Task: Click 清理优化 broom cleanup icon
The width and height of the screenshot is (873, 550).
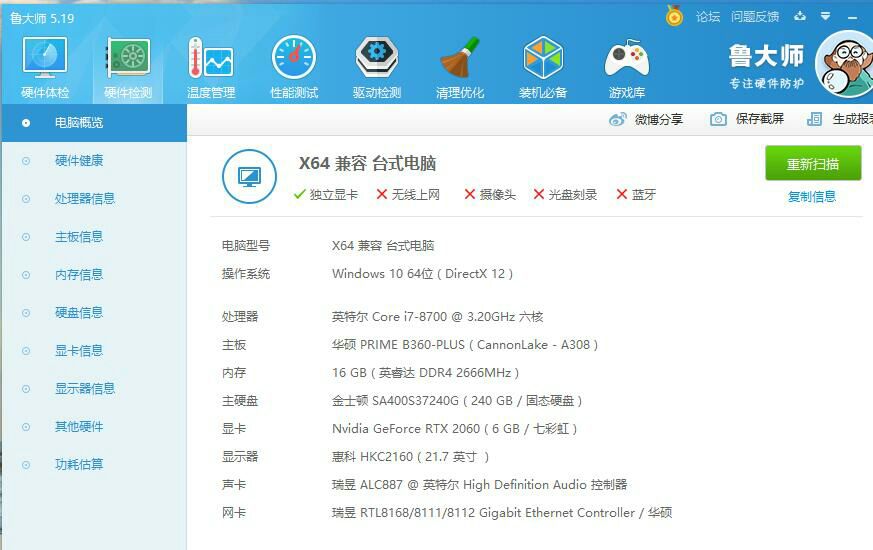Action: tap(460, 67)
